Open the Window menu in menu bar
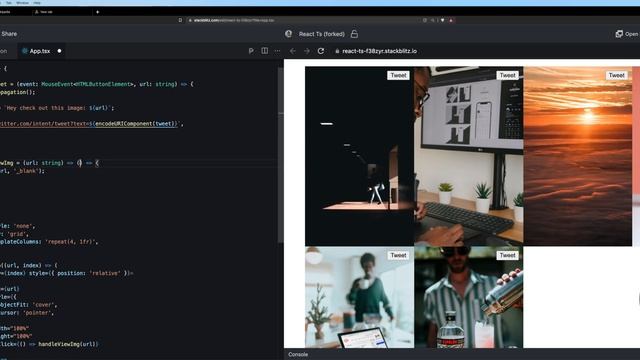This screenshot has height=360, width=640. (22, 2)
